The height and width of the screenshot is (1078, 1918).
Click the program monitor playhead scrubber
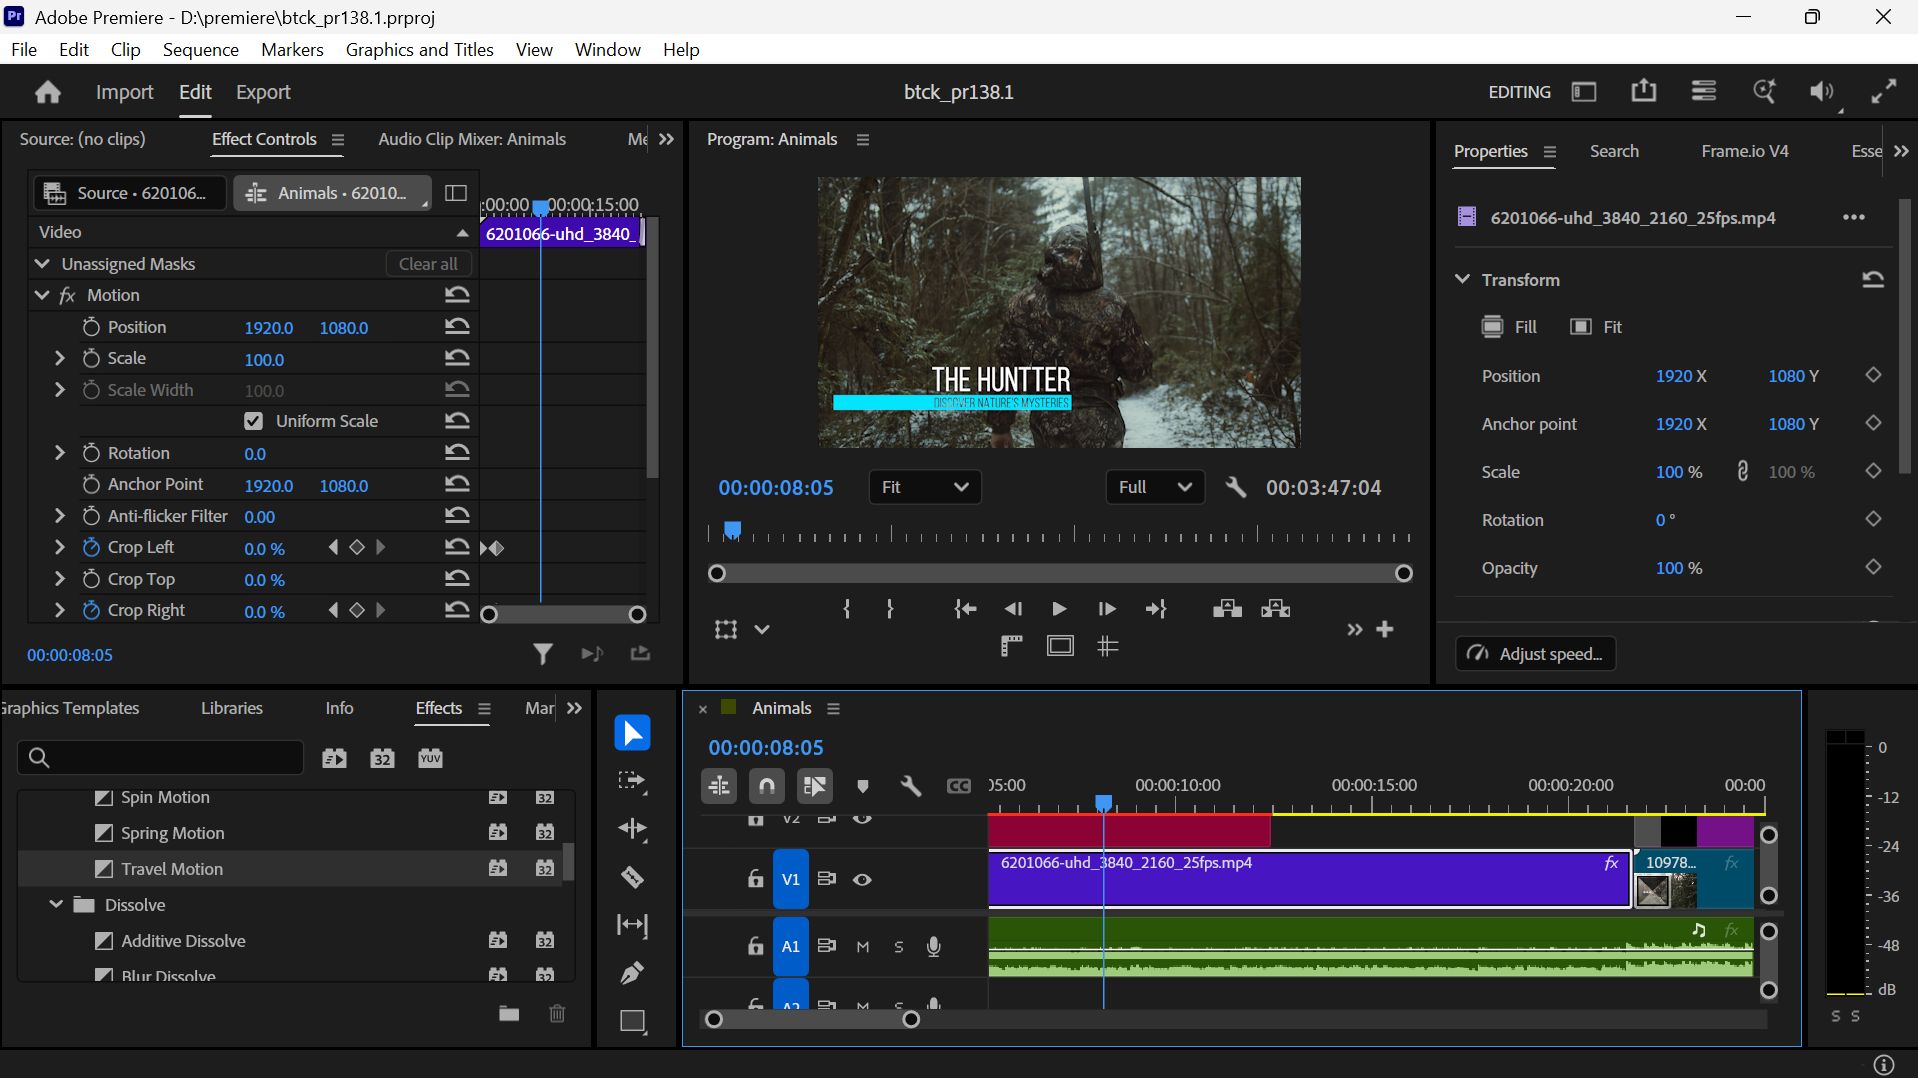pos(732,530)
